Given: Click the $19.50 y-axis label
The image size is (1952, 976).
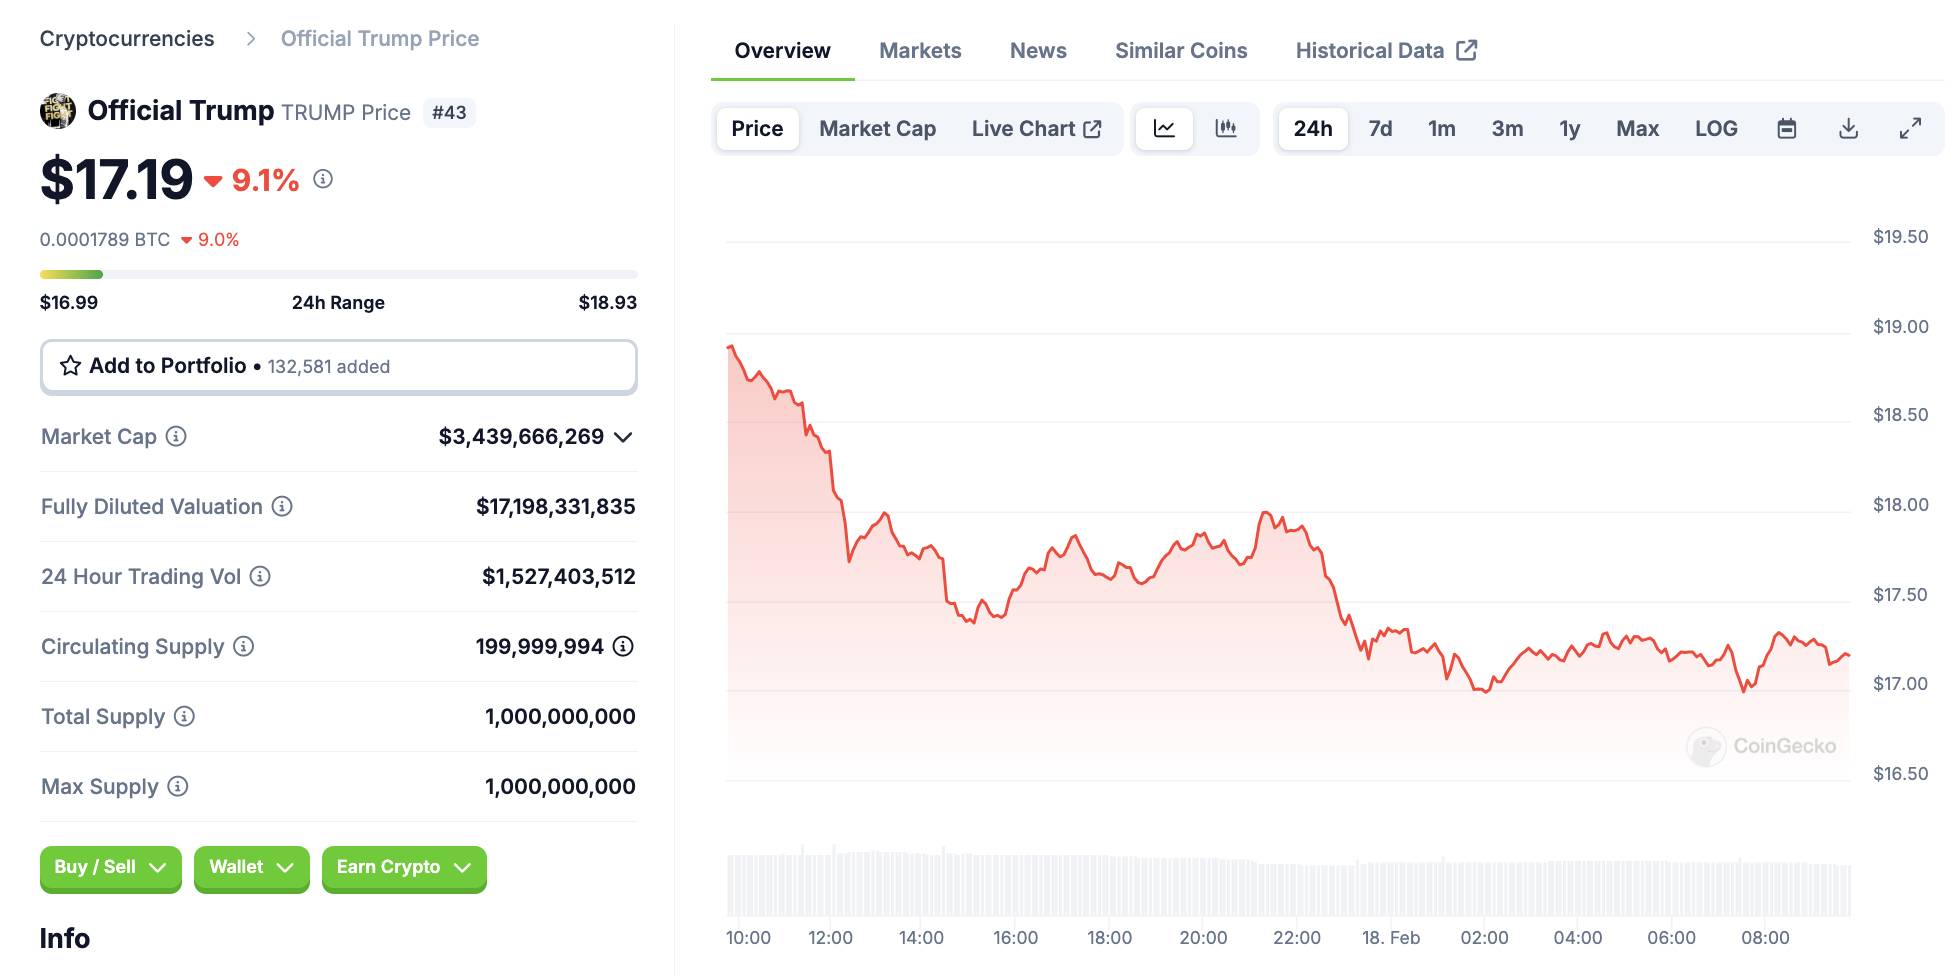Looking at the screenshot, I should pyautogui.click(x=1901, y=236).
